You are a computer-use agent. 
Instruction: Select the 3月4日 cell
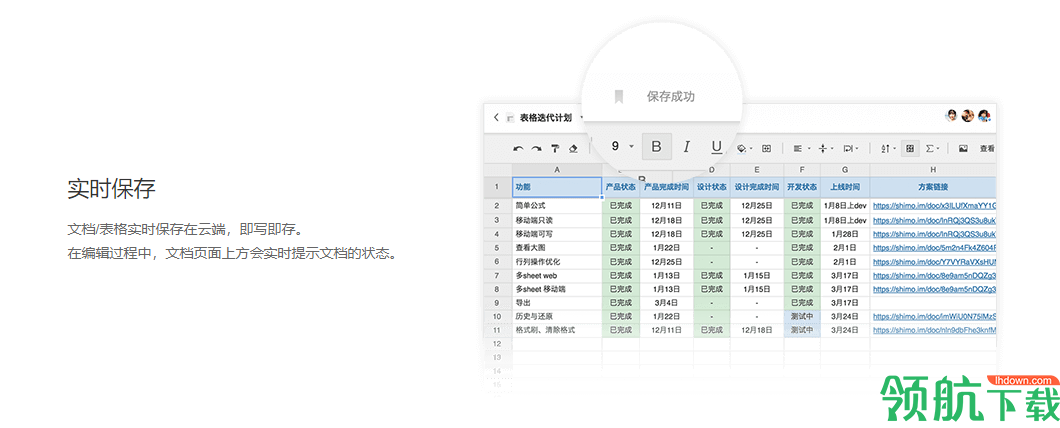[x=667, y=303]
